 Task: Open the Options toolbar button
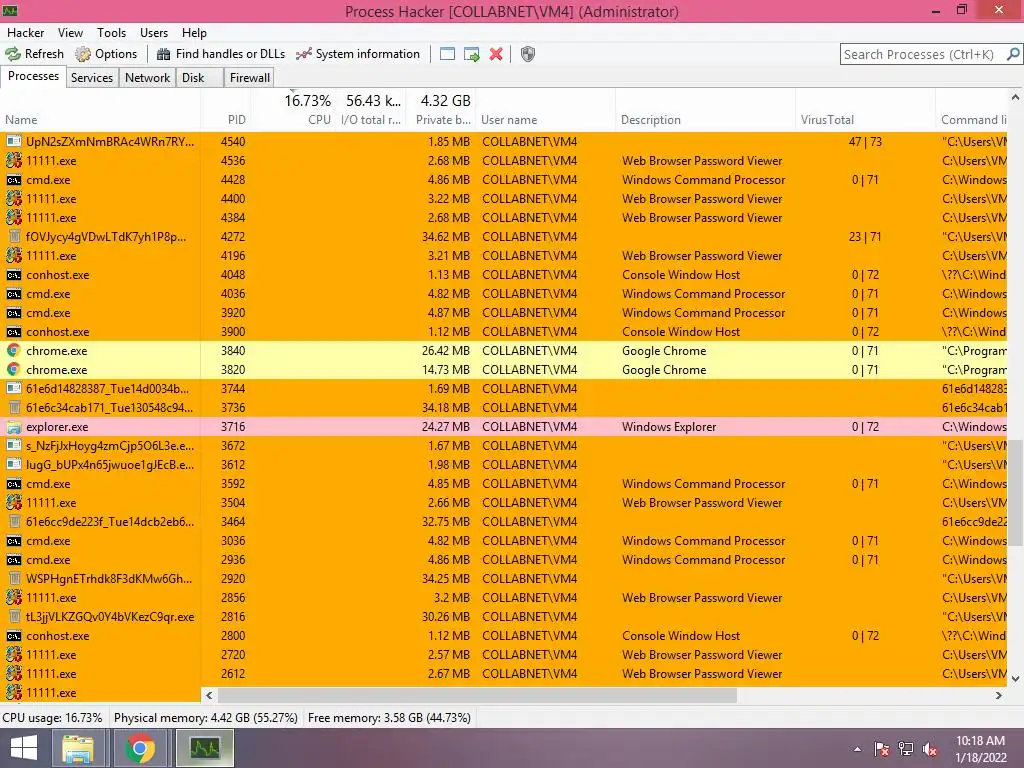[x=106, y=54]
